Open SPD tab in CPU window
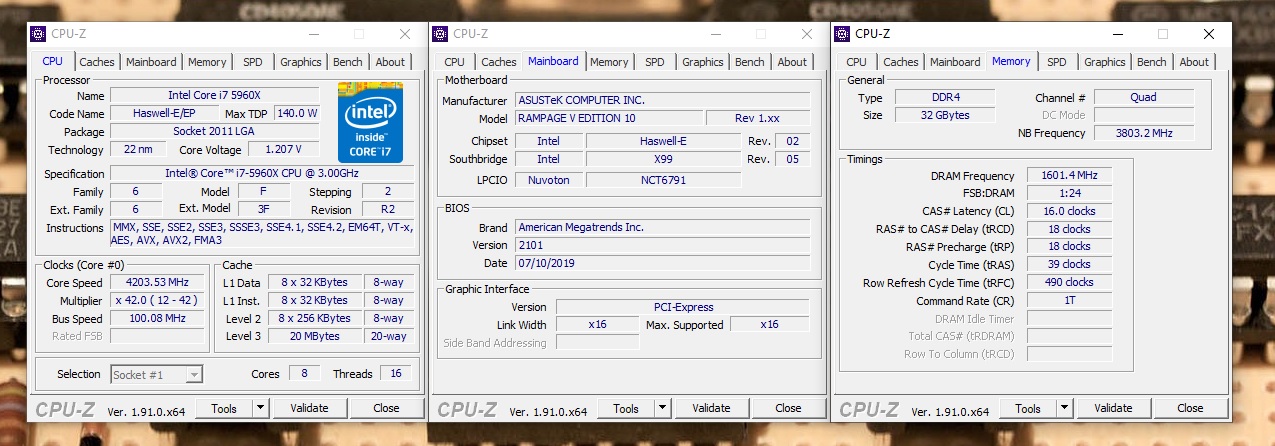Viewport: 1275px width, 446px height. [253, 62]
